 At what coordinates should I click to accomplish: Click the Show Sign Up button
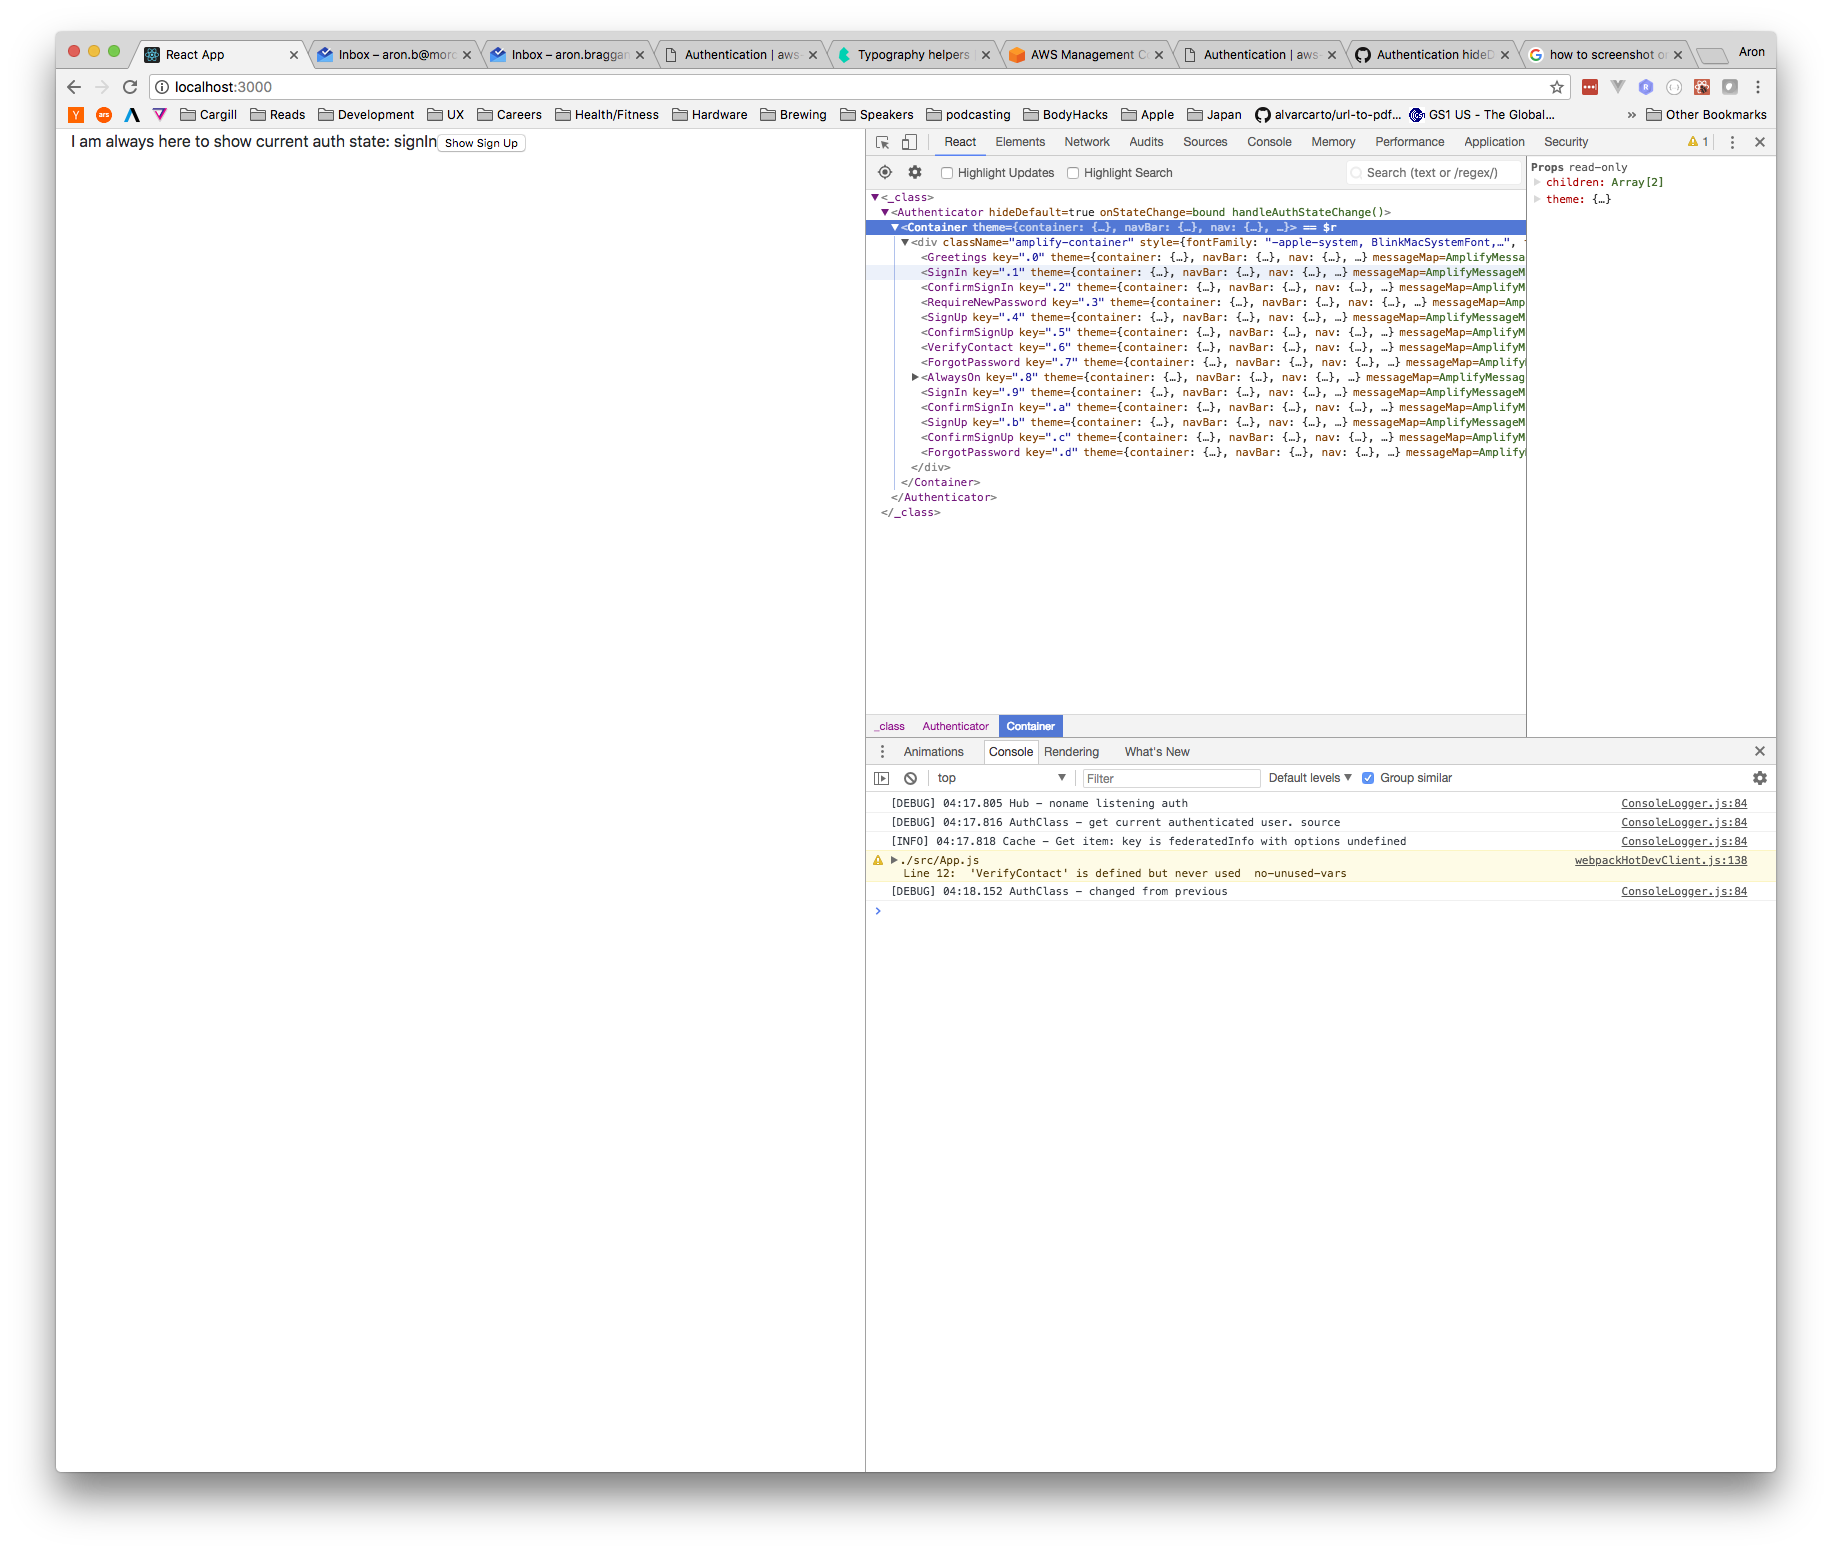[481, 142]
